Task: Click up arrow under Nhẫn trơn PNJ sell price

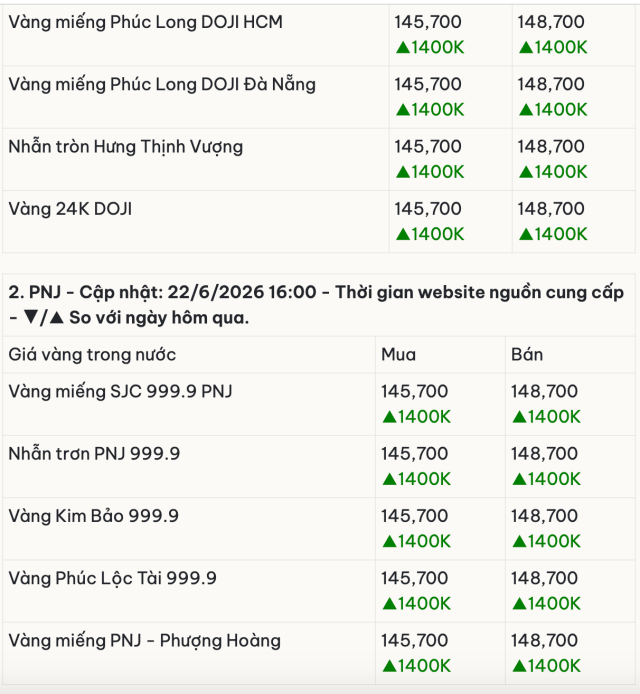Action: pyautogui.click(x=519, y=479)
